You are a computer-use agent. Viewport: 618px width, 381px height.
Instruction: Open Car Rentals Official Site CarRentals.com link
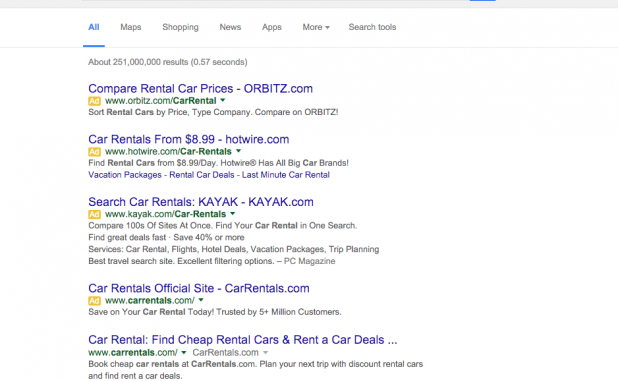199,288
